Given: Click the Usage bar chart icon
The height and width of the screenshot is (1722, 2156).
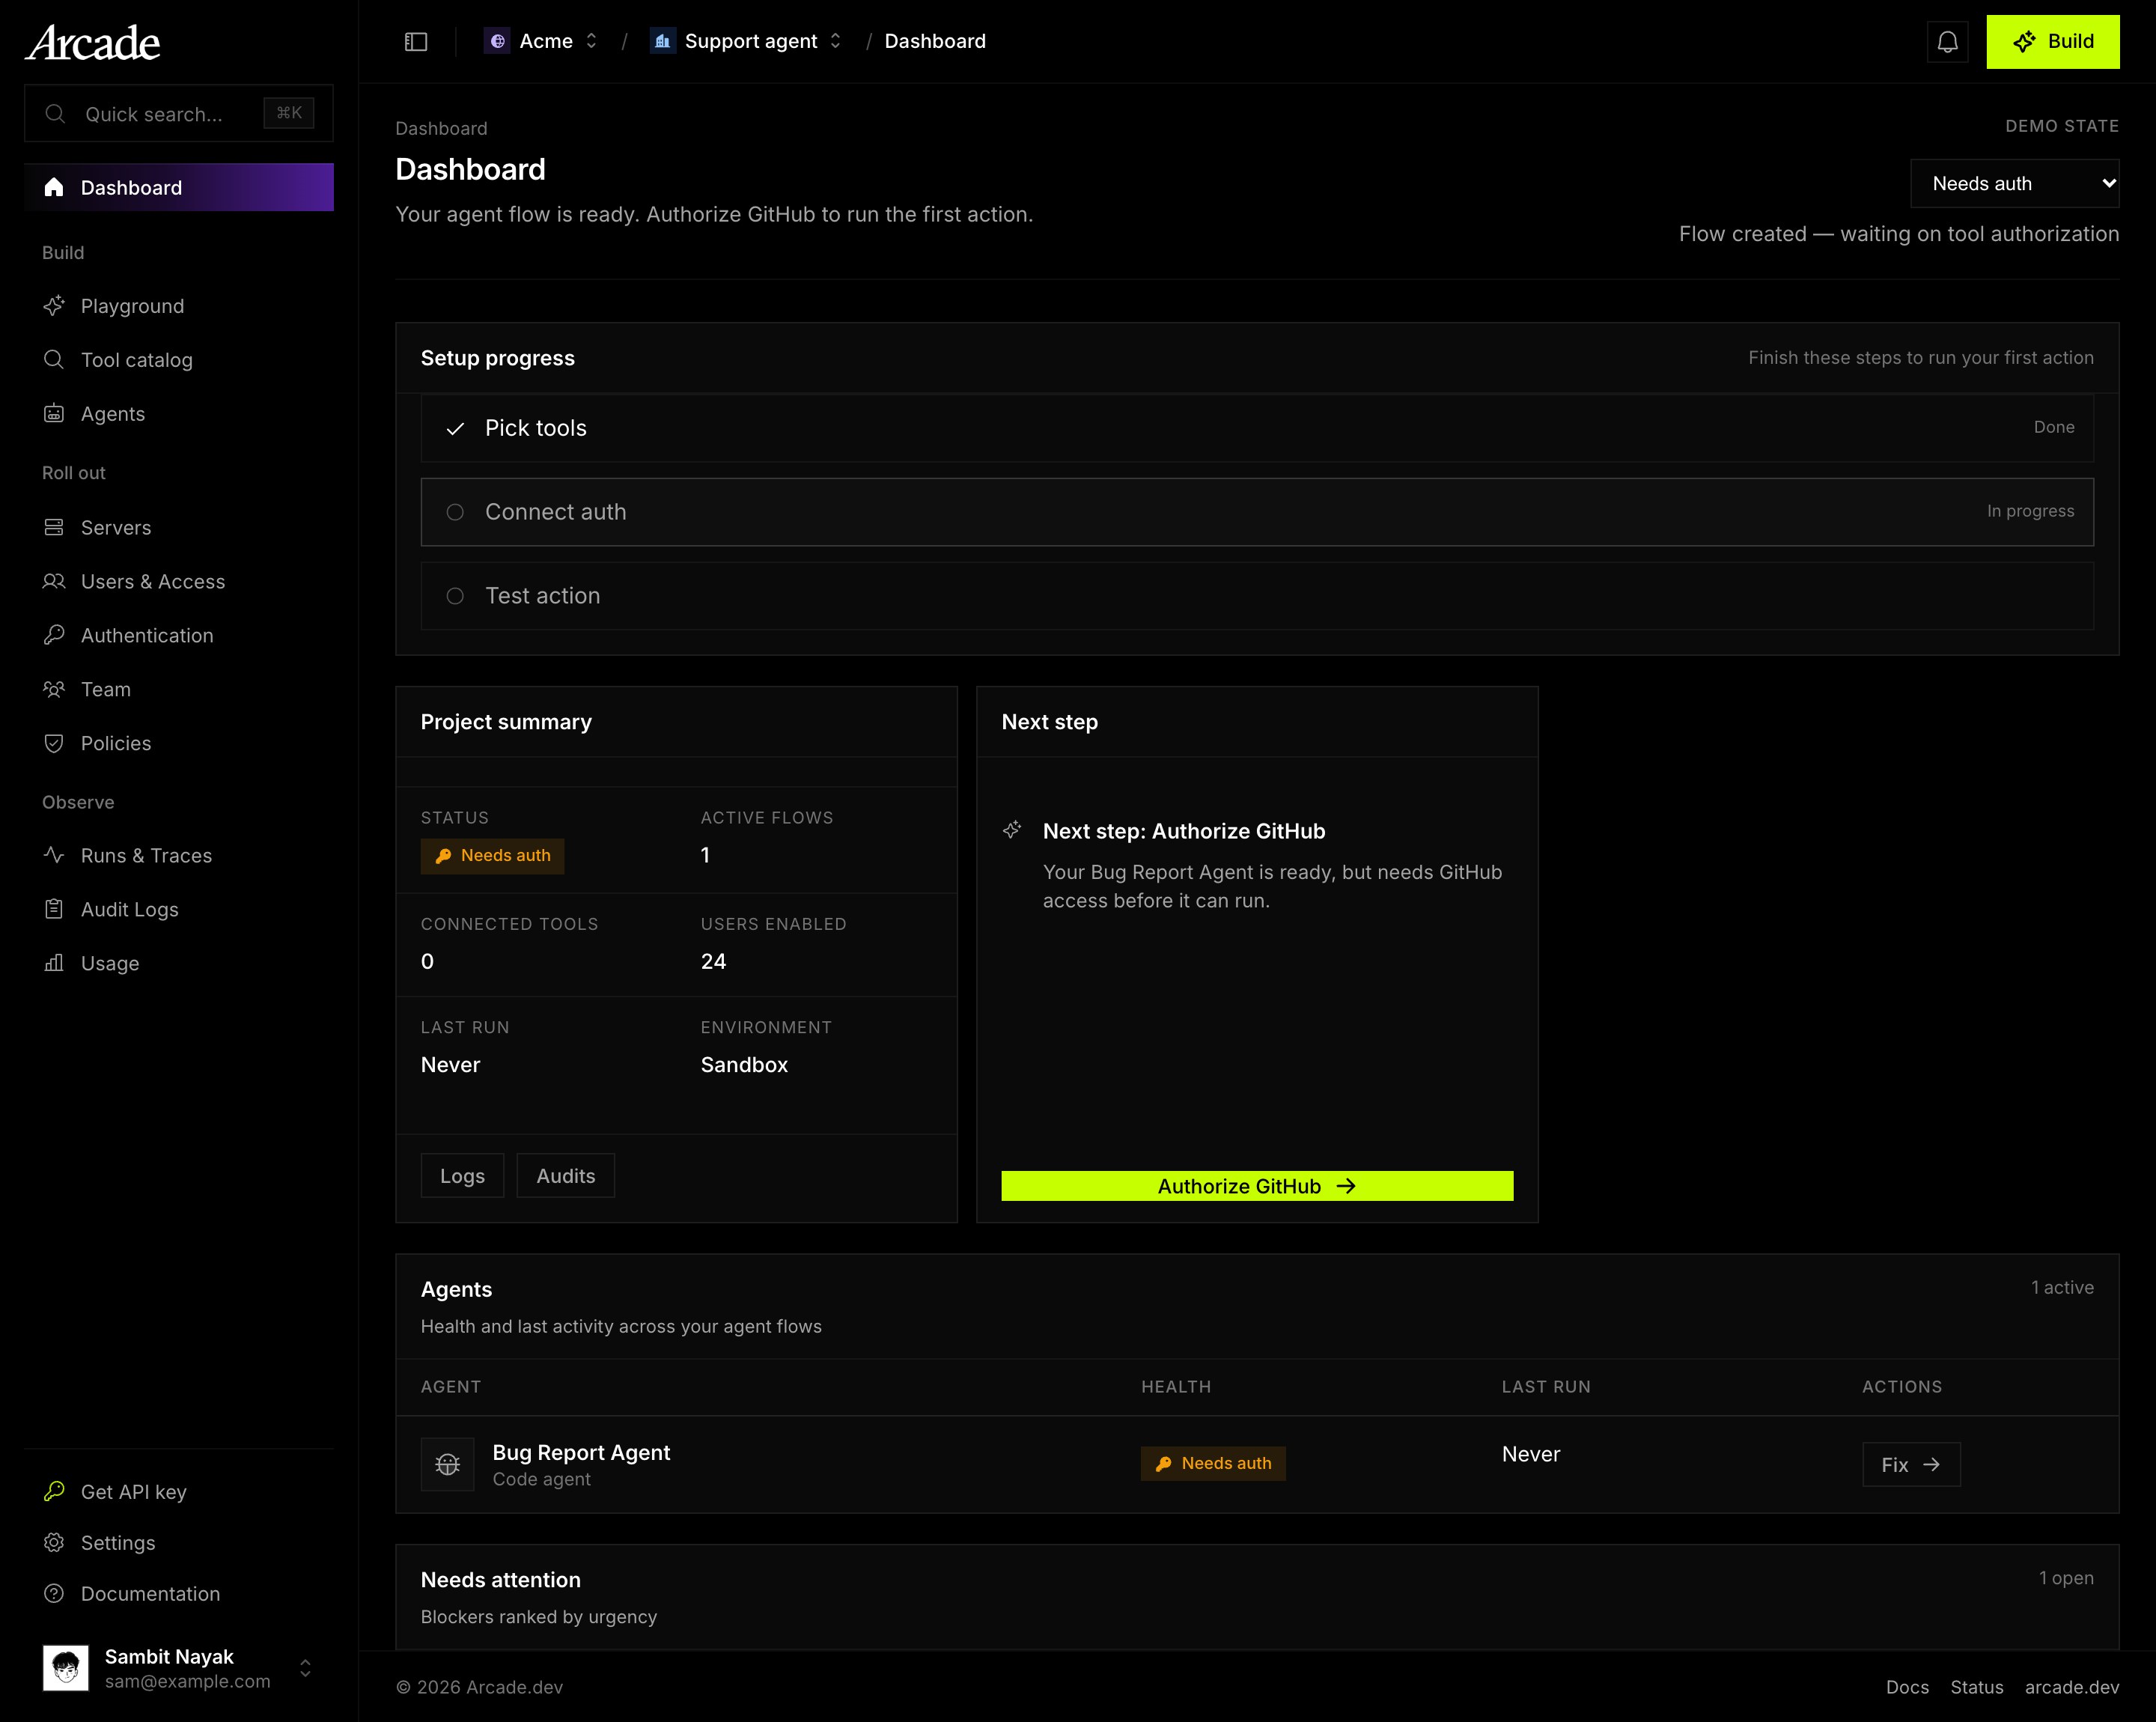Looking at the screenshot, I should 54,964.
